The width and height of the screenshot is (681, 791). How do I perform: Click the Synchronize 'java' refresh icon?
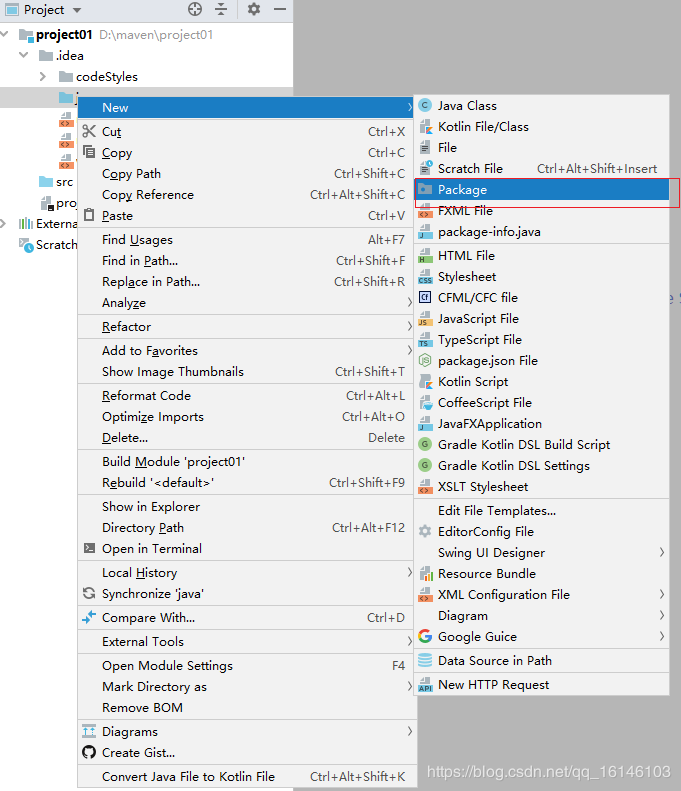tap(89, 593)
